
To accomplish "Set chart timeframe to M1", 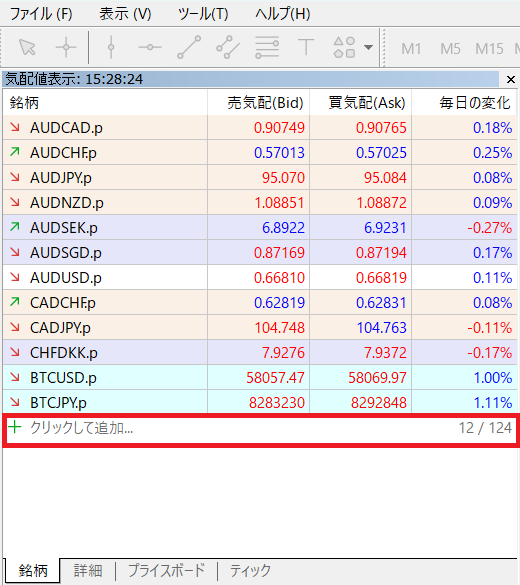I will (x=411, y=49).
